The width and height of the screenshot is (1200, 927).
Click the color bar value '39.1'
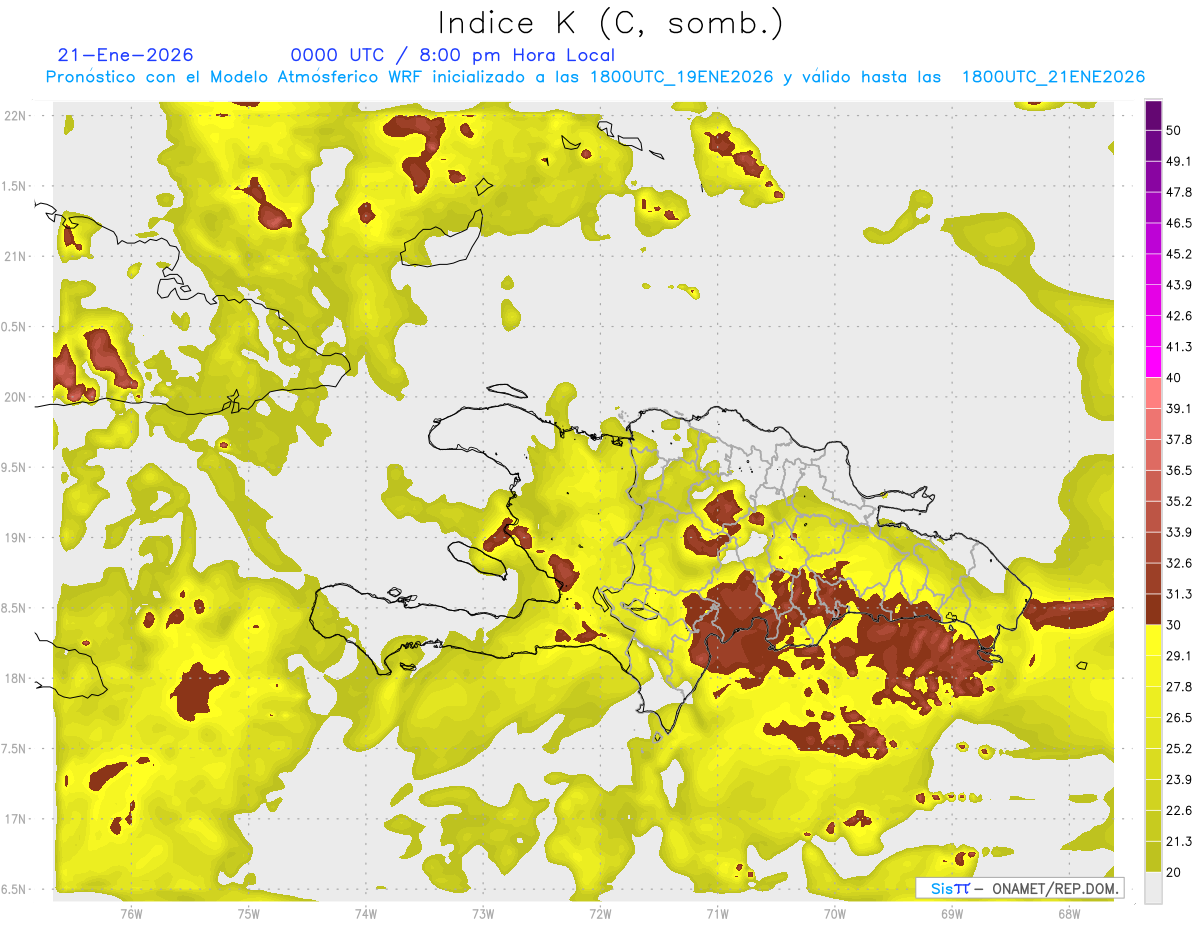point(1178,408)
